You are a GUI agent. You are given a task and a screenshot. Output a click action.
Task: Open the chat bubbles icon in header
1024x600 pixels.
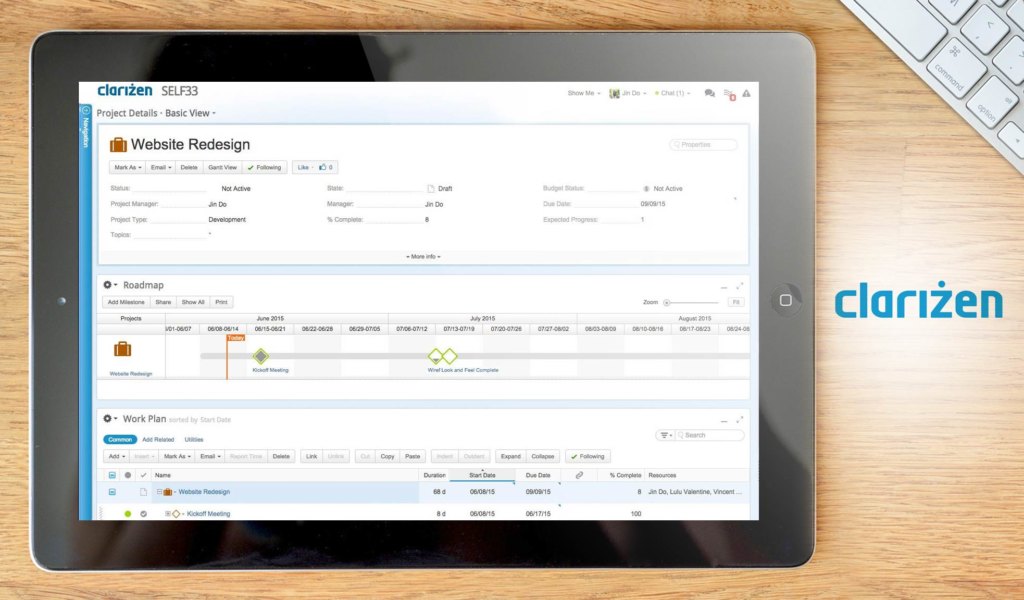coord(710,93)
